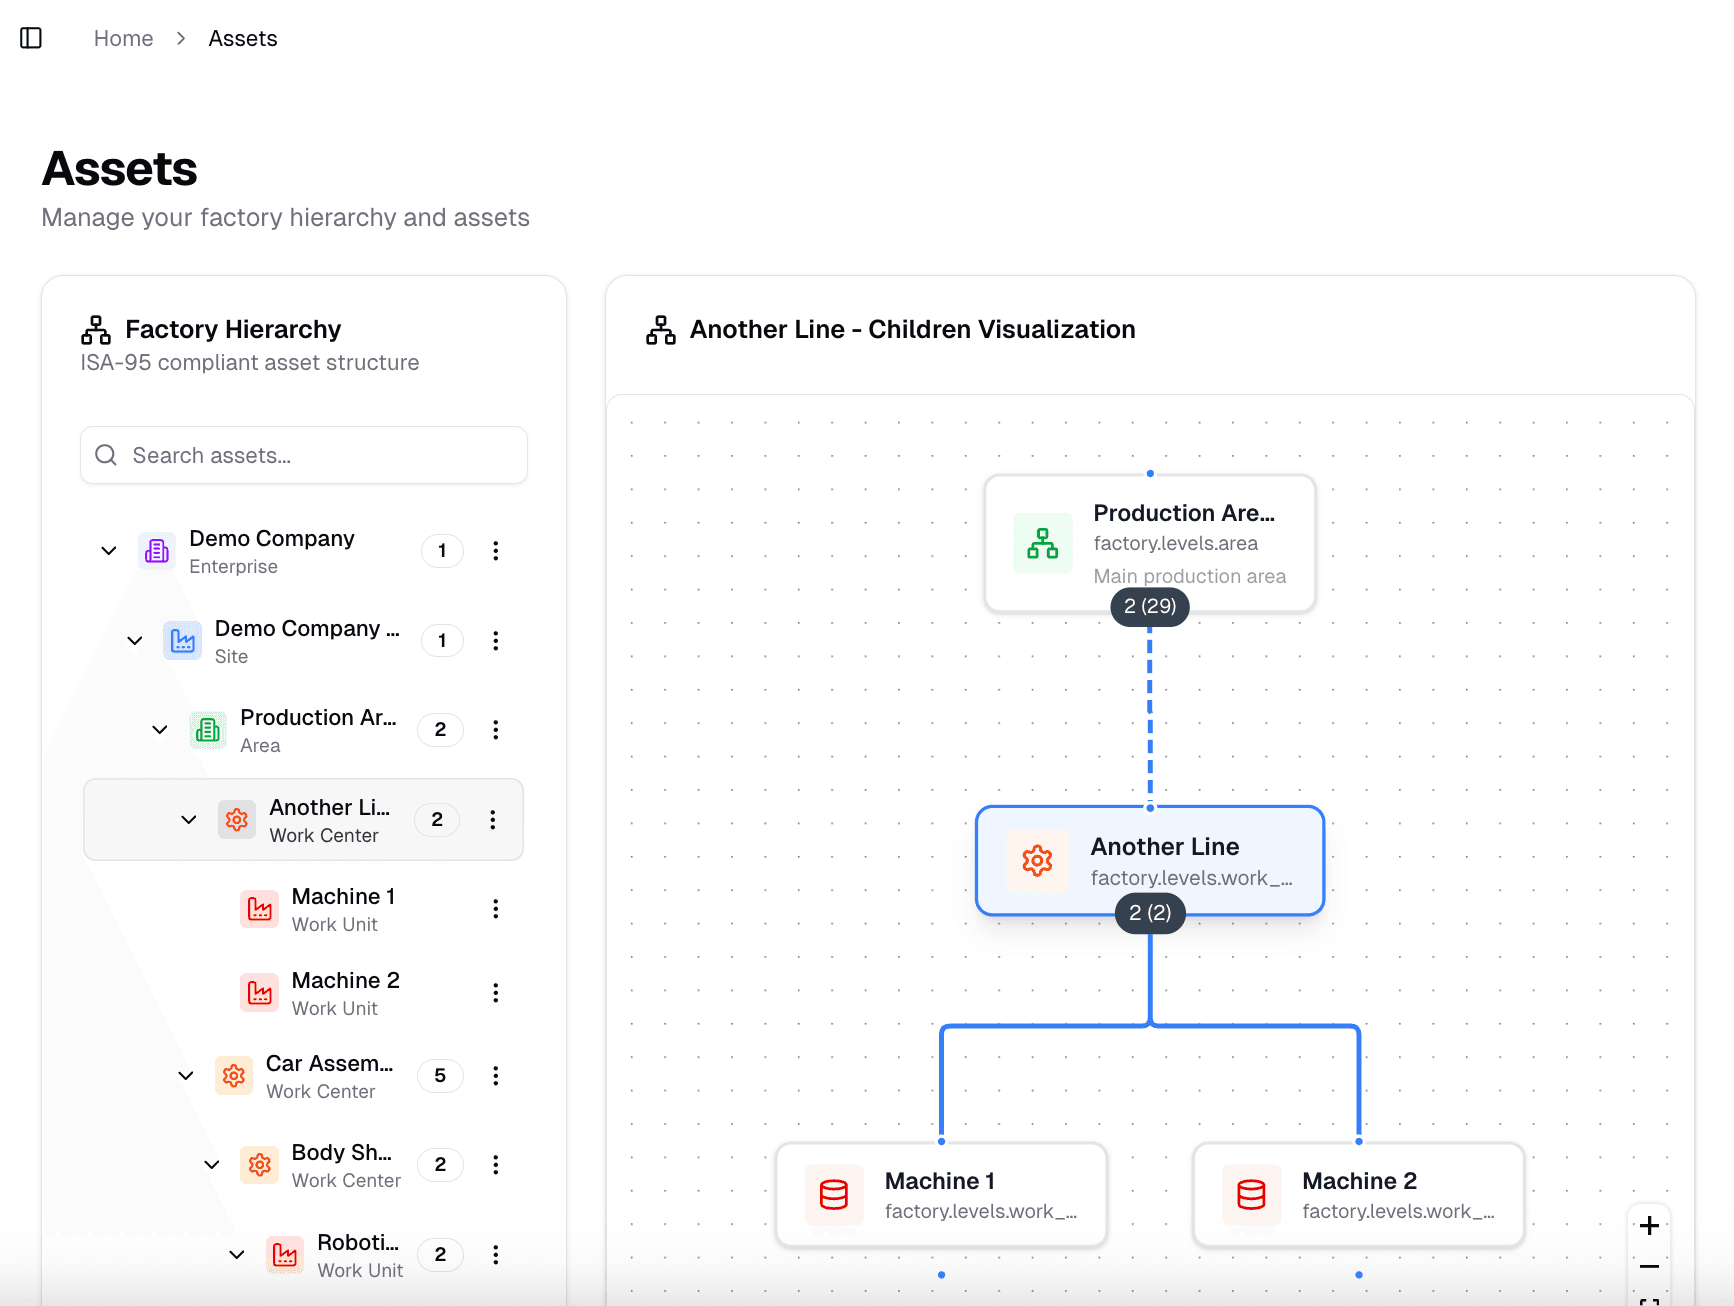The image size is (1734, 1306).
Task: Toggle the sidebar panel icon
Action: pos(31,38)
